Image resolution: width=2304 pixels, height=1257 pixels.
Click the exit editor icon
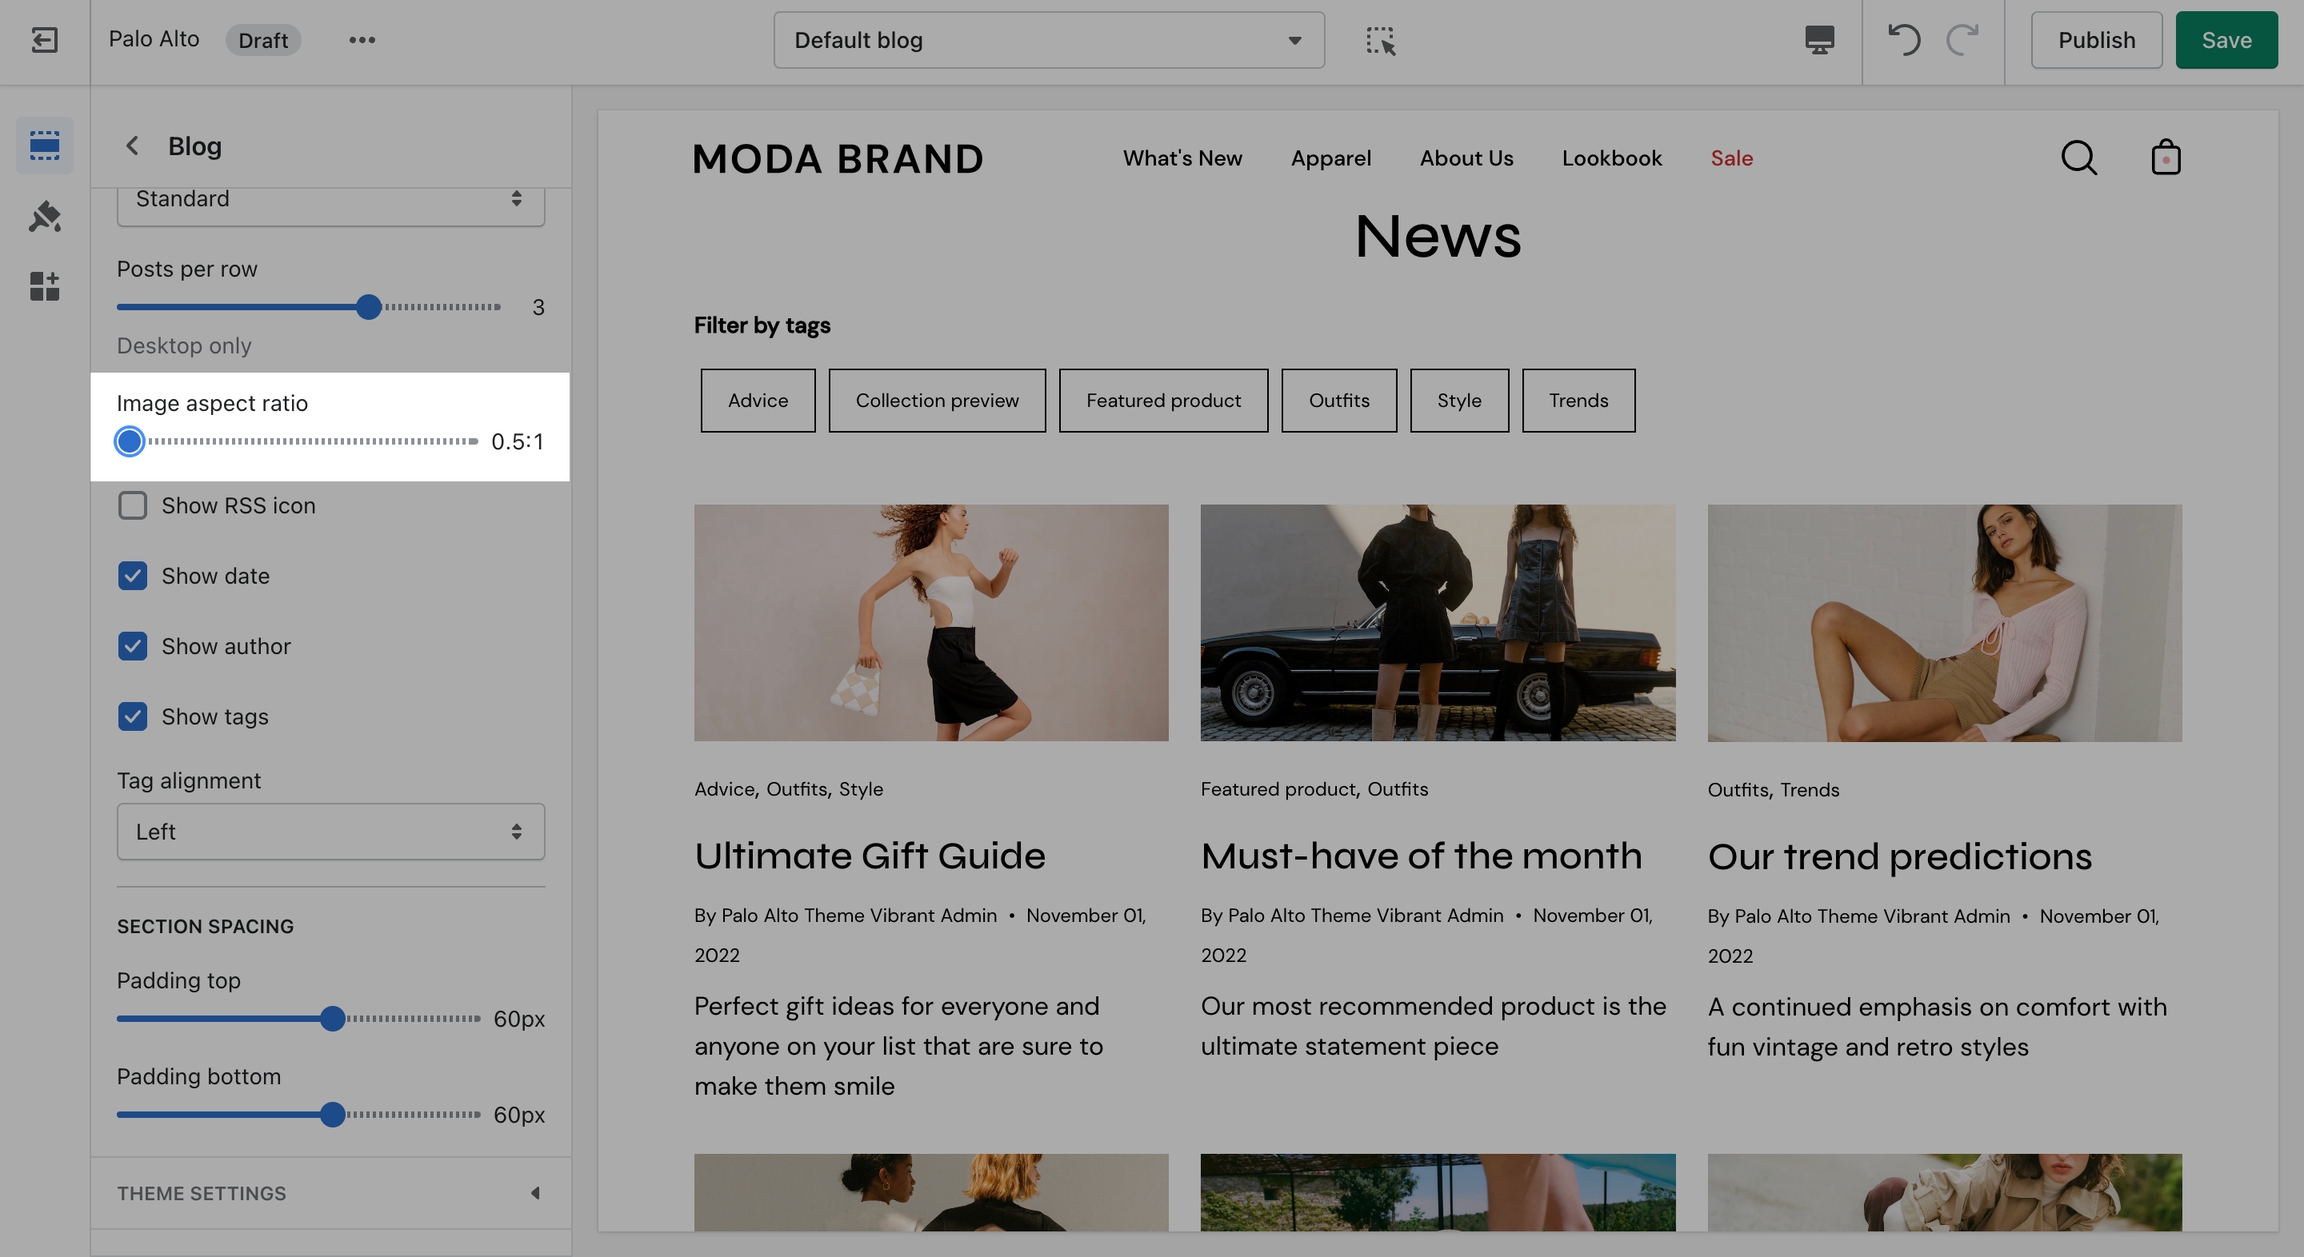(44, 40)
